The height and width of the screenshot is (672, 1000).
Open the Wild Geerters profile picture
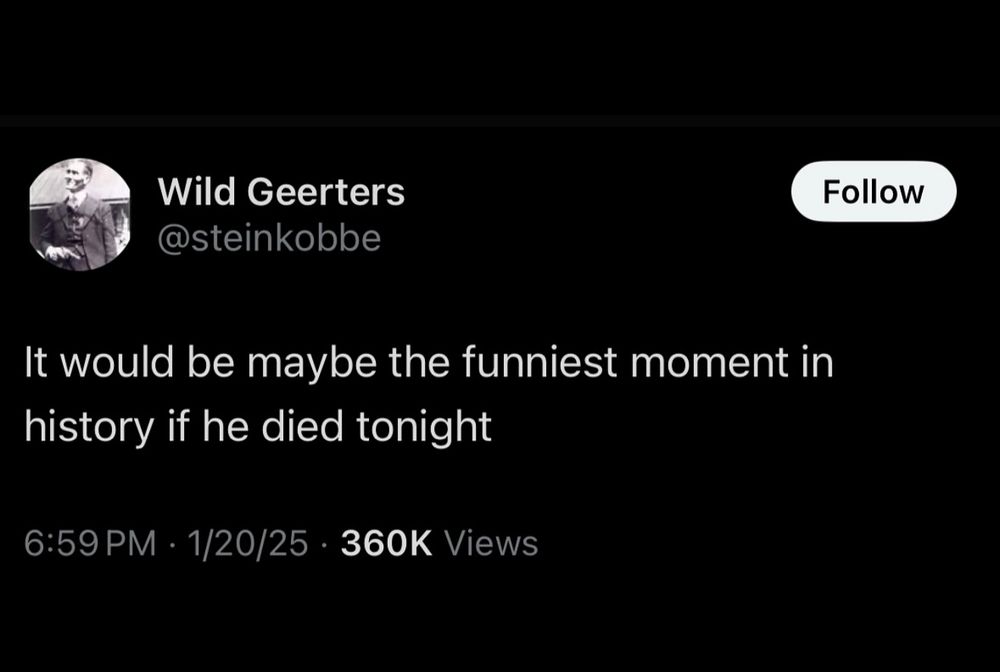[80, 214]
